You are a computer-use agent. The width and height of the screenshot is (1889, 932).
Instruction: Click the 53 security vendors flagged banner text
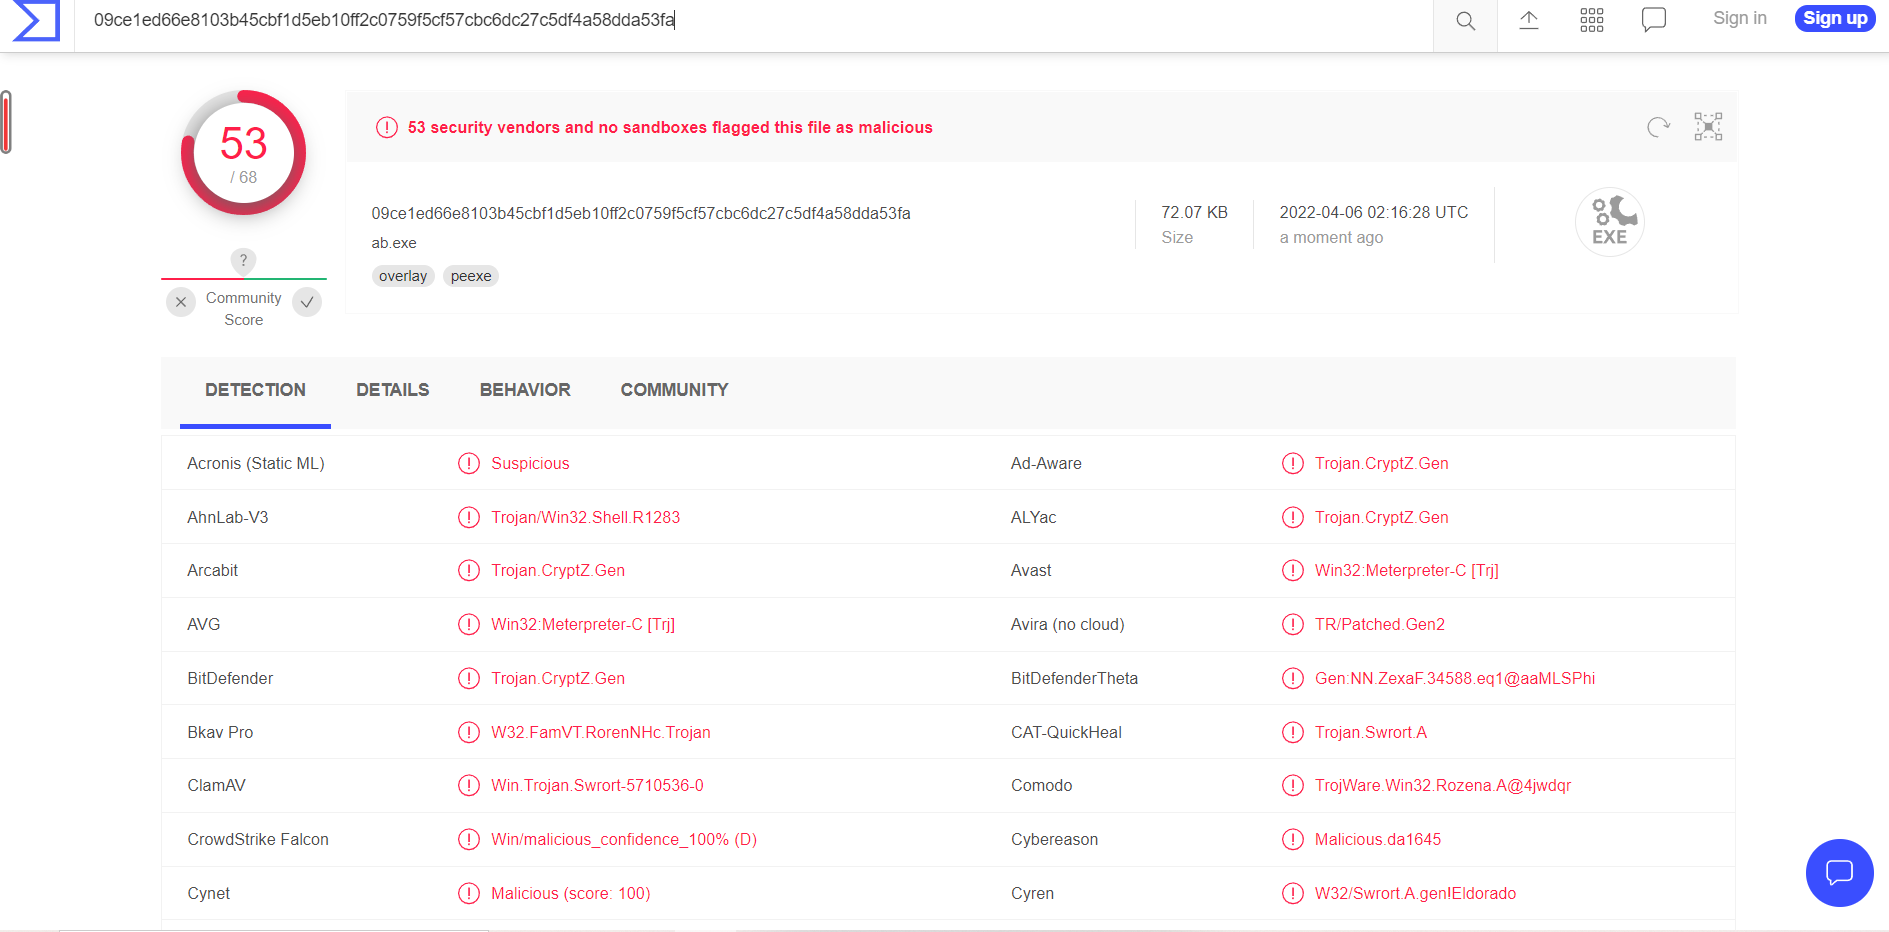pos(670,128)
